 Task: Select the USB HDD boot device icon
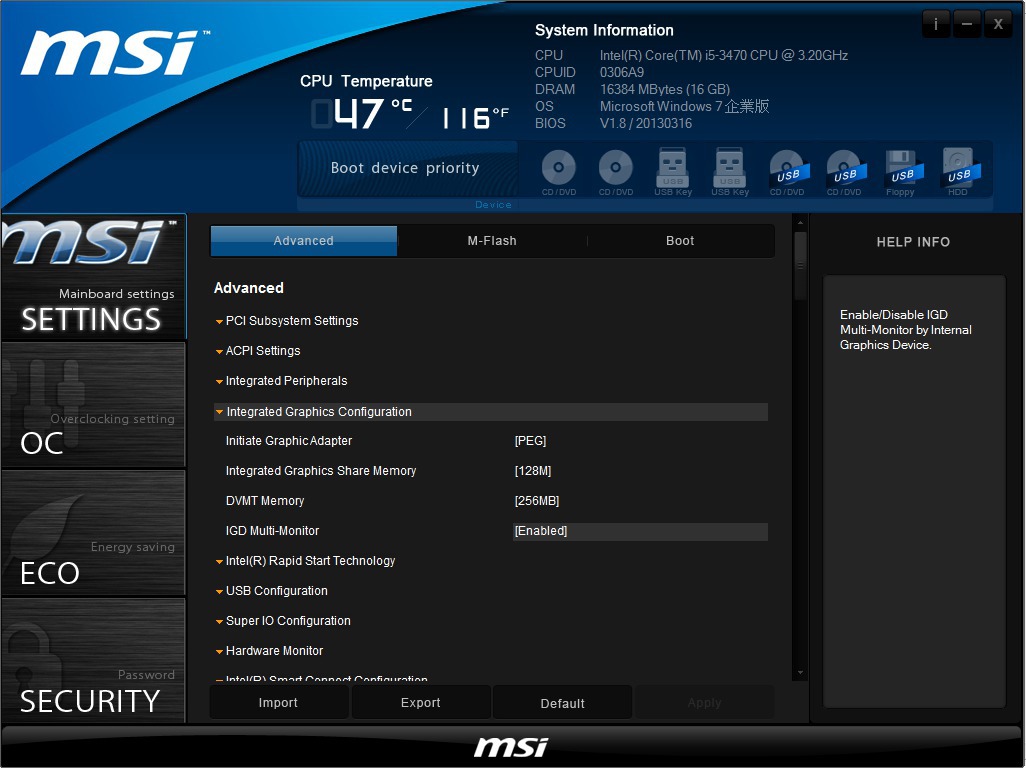pyautogui.click(x=958, y=171)
